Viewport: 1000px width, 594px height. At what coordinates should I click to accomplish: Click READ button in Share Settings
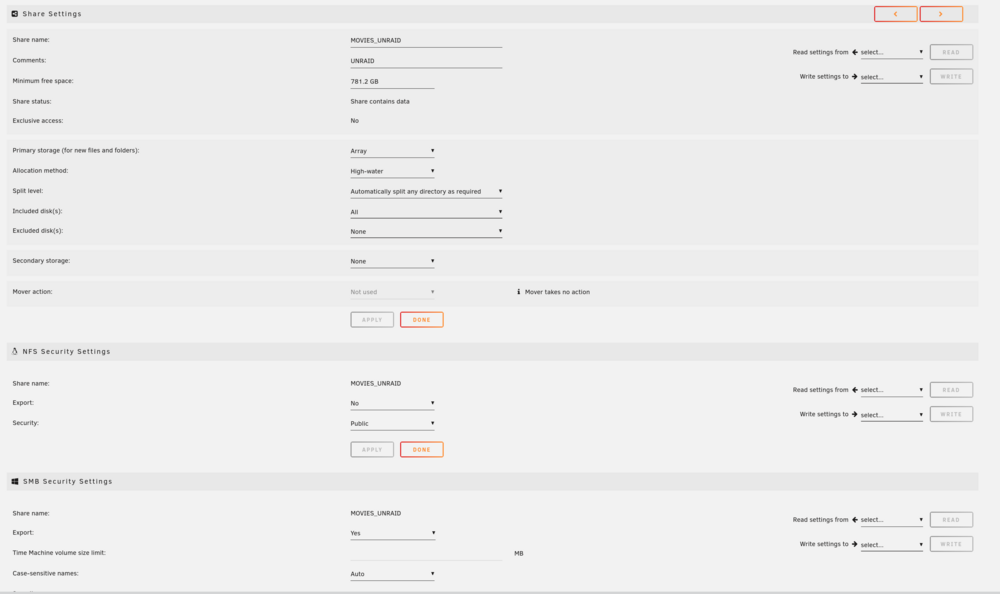click(951, 52)
